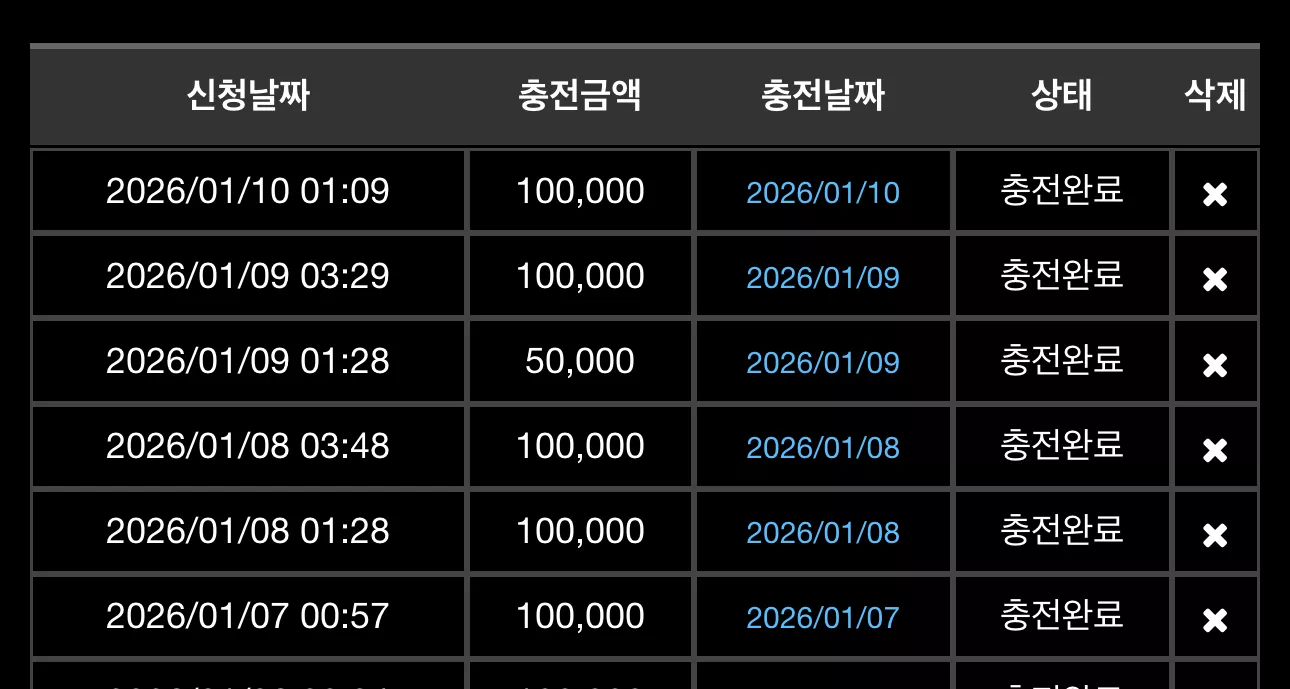
Task: Select the 50,000 amount cell
Action: [580, 361]
